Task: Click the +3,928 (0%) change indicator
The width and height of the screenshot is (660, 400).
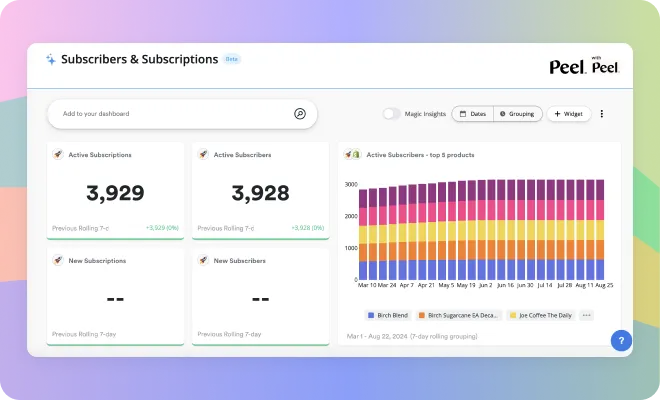Action: coord(308,228)
